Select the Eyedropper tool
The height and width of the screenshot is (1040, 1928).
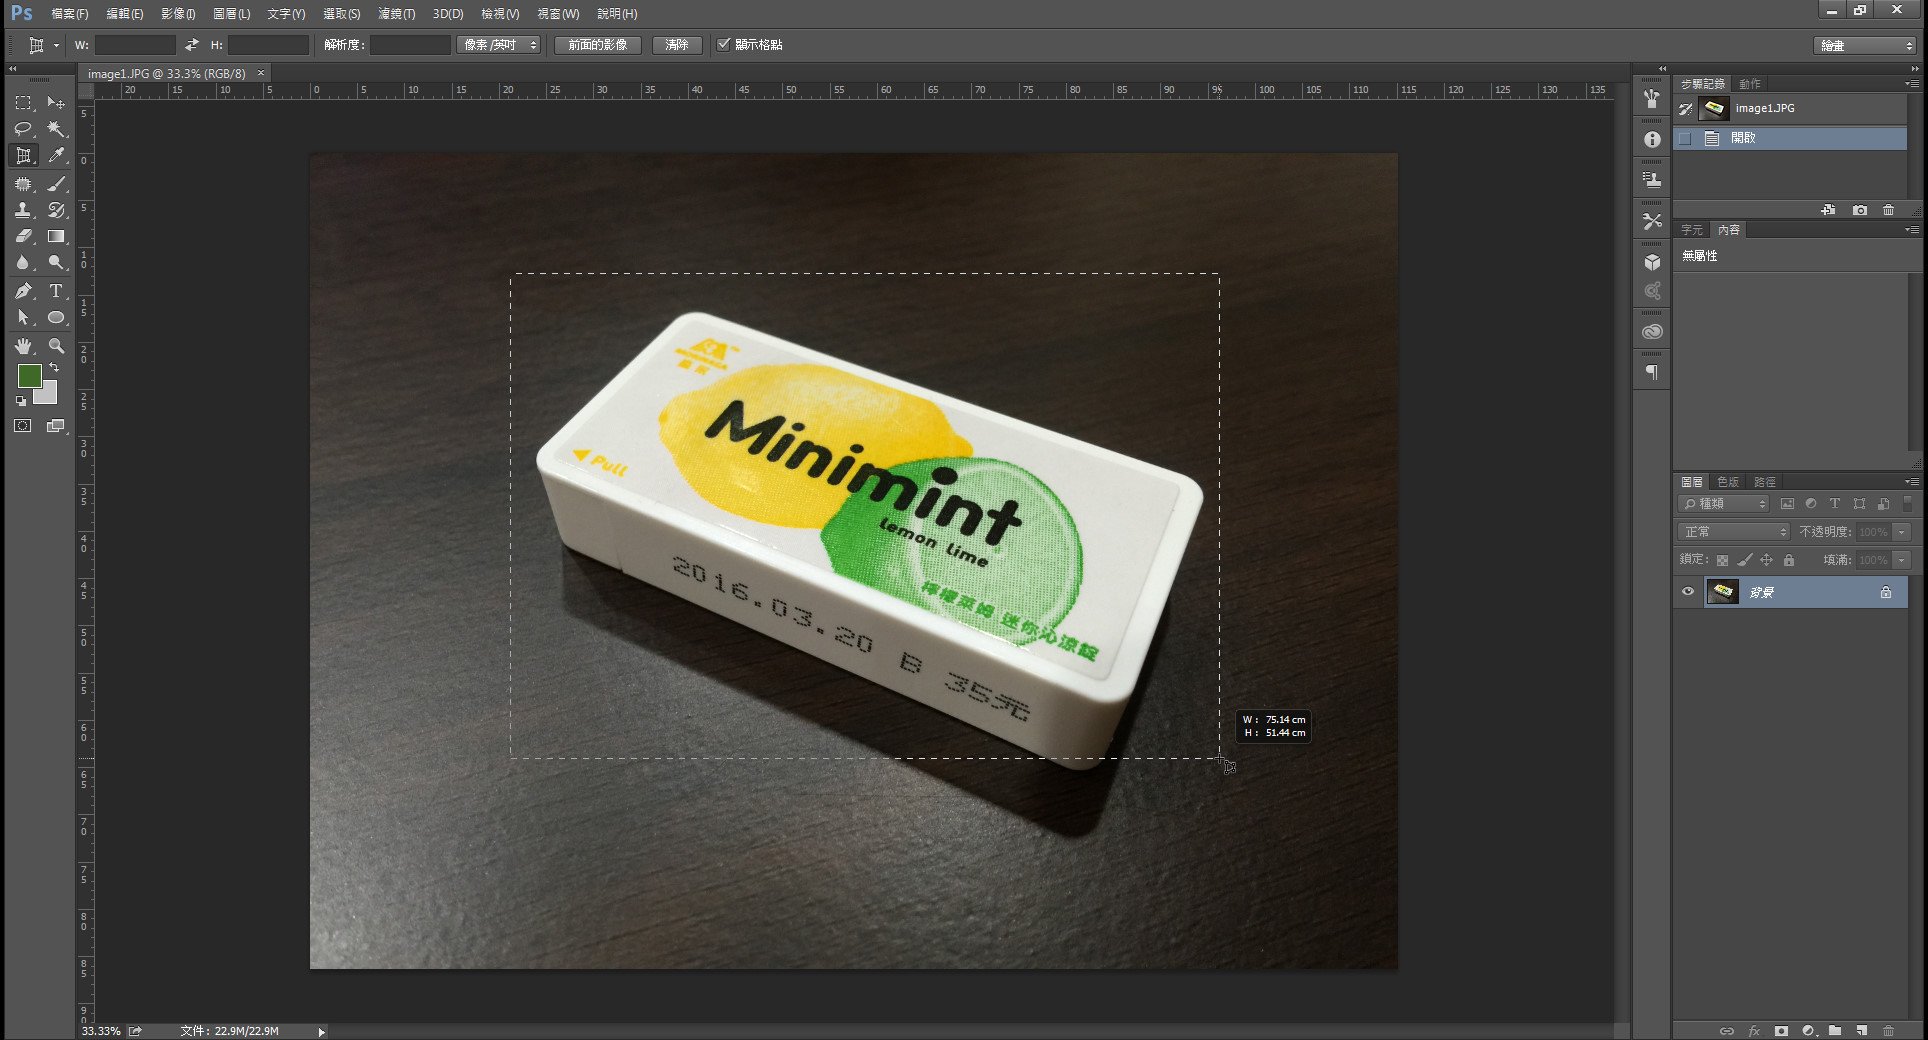[x=56, y=156]
